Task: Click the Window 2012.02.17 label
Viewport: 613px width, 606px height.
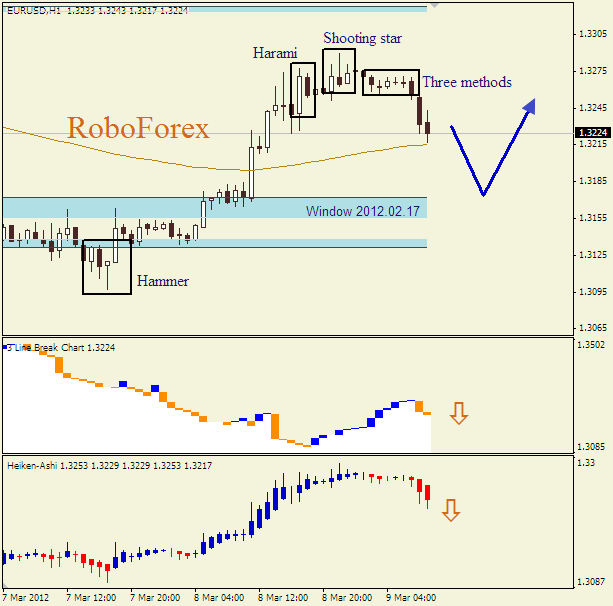Action: (364, 211)
